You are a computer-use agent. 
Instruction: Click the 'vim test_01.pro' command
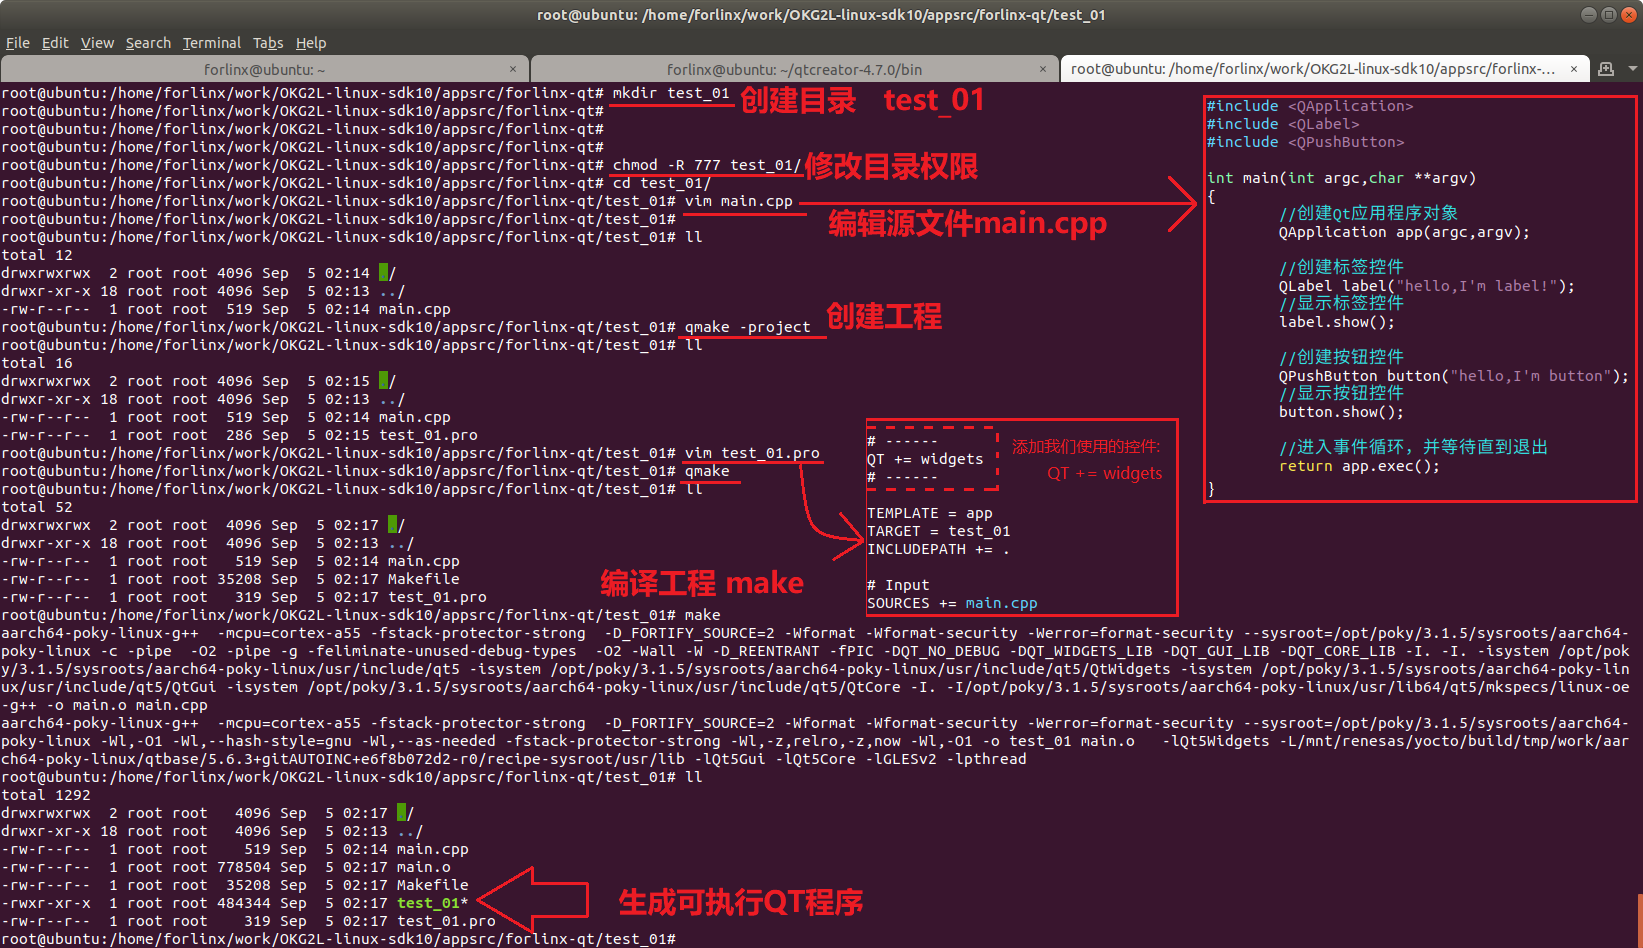tap(752, 453)
